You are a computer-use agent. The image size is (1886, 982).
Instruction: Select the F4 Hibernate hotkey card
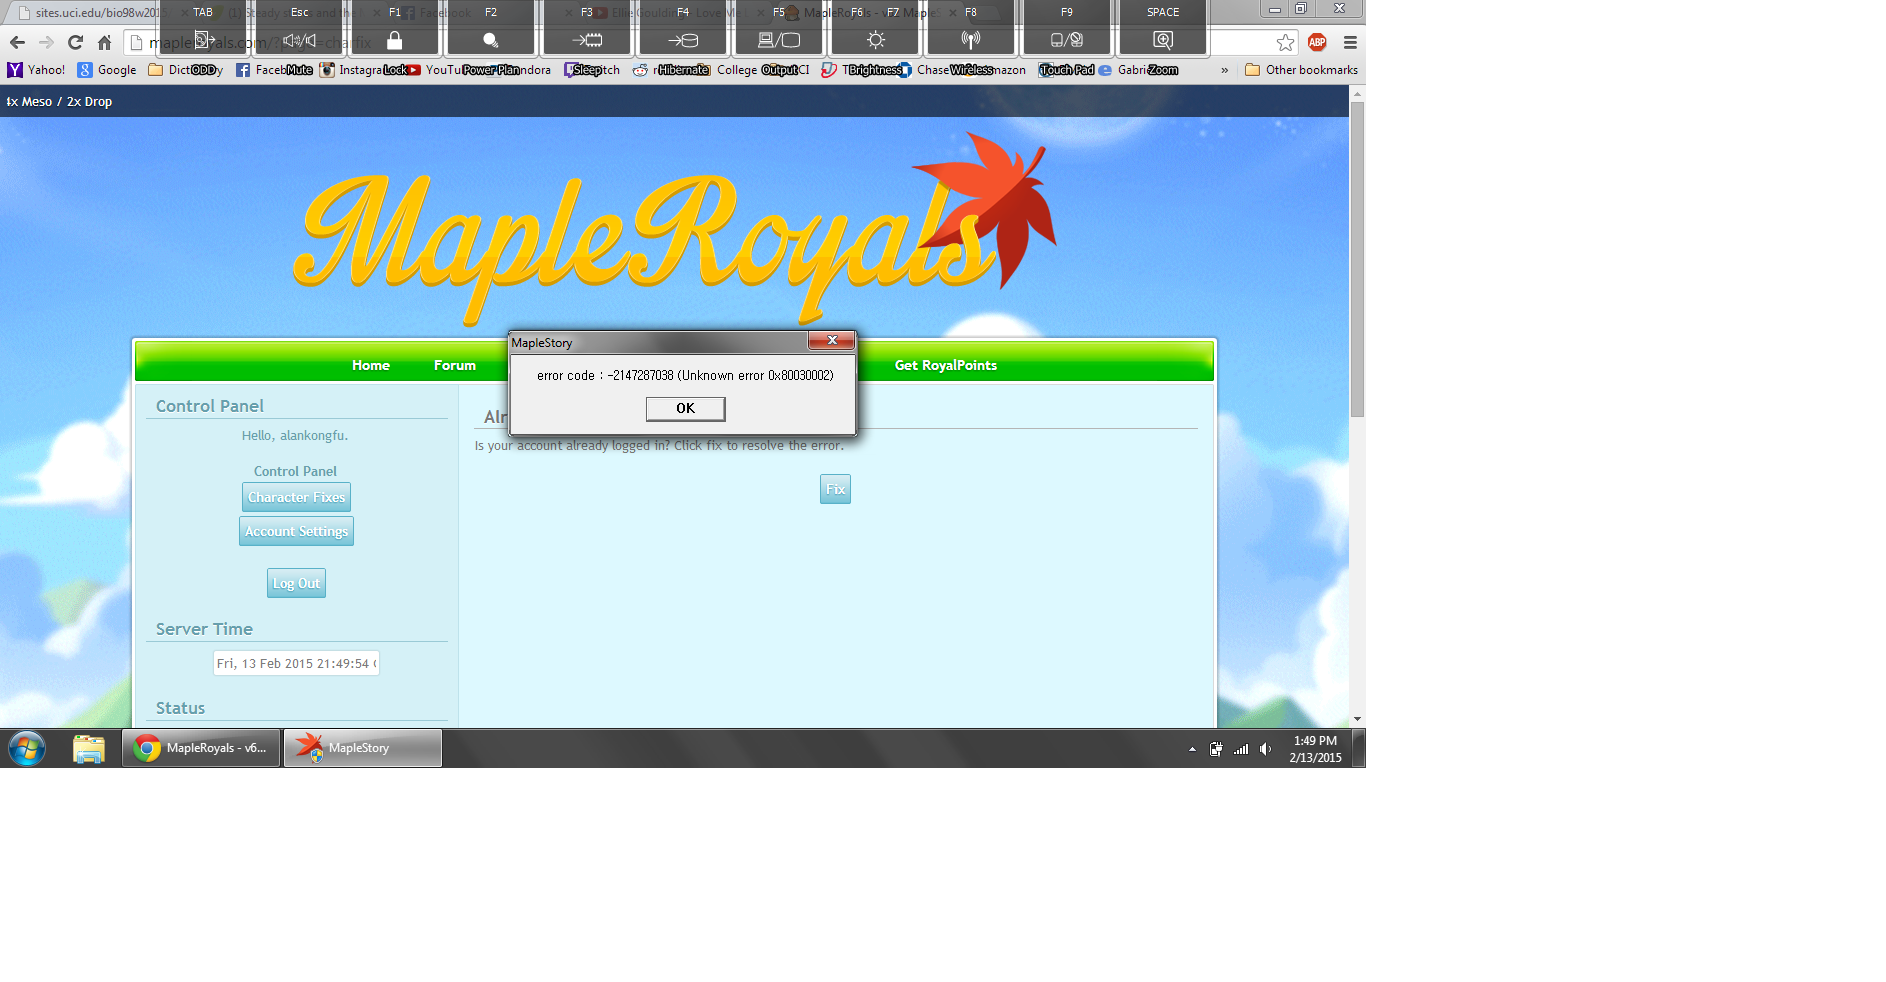(683, 40)
